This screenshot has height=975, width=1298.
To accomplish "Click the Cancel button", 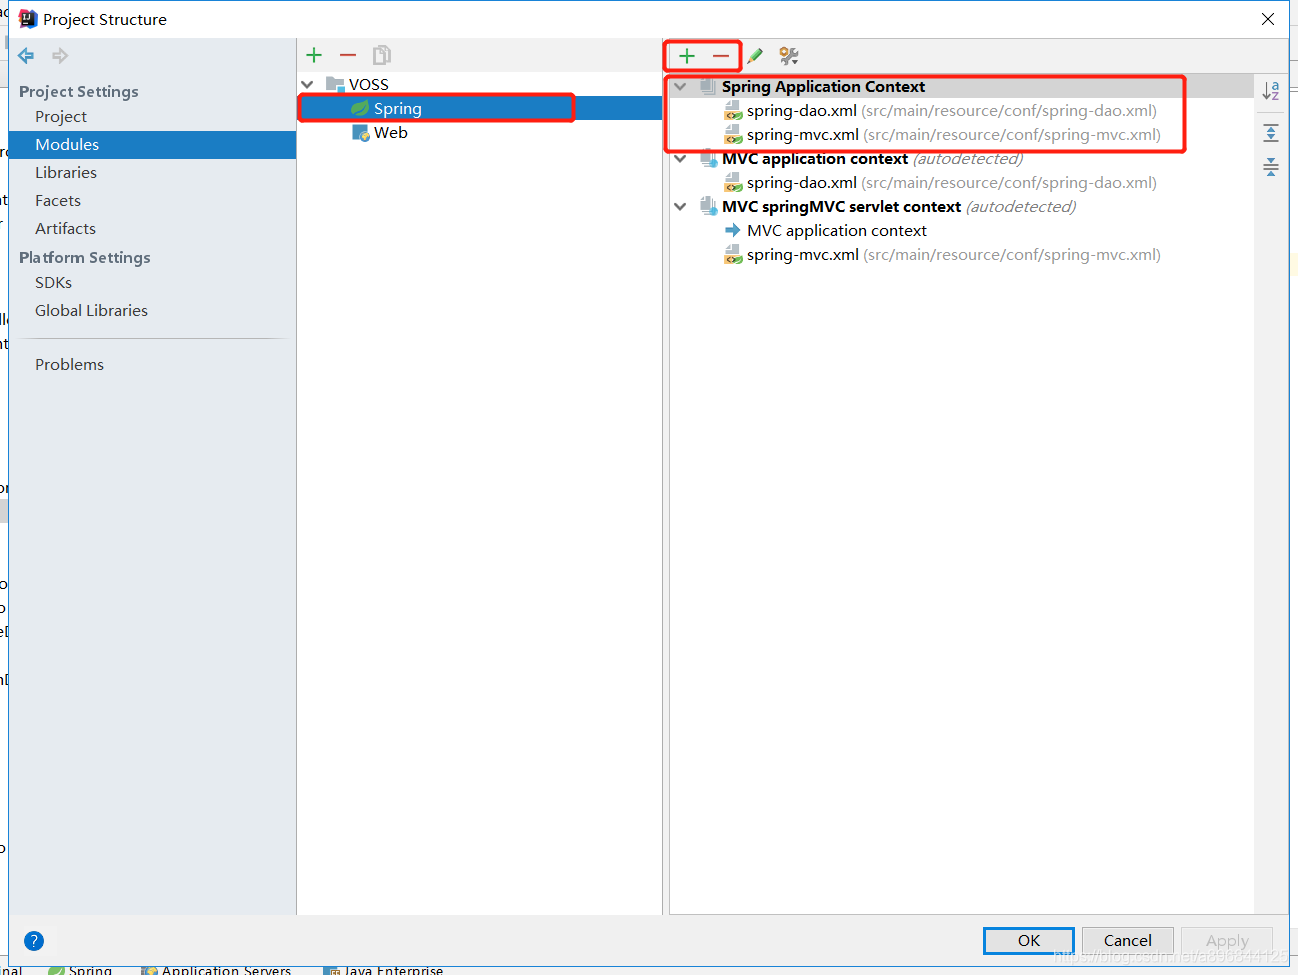I will [x=1128, y=941].
